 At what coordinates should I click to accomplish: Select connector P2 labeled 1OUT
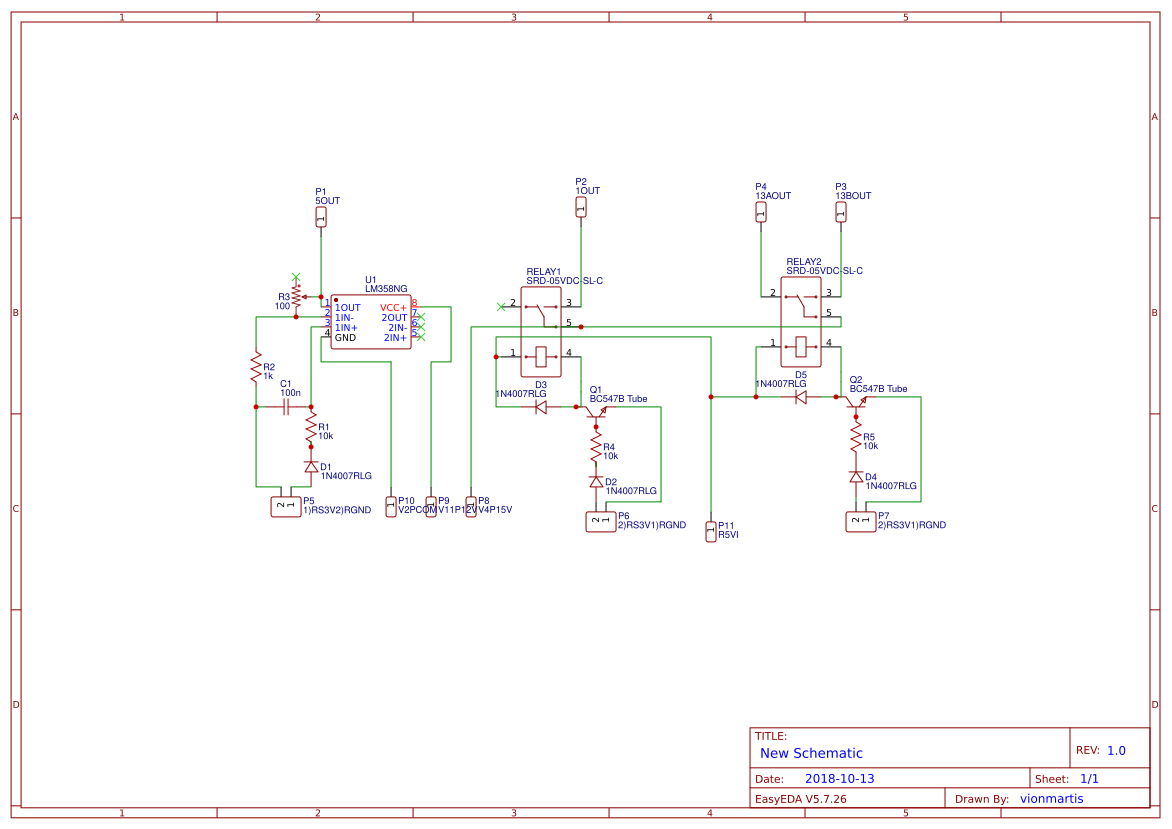(x=580, y=207)
